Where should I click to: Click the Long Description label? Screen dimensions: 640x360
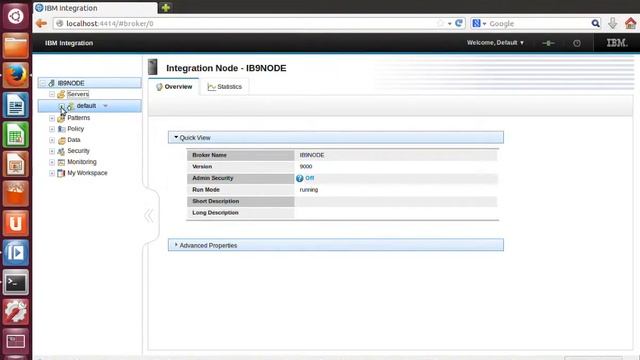tap(215, 213)
